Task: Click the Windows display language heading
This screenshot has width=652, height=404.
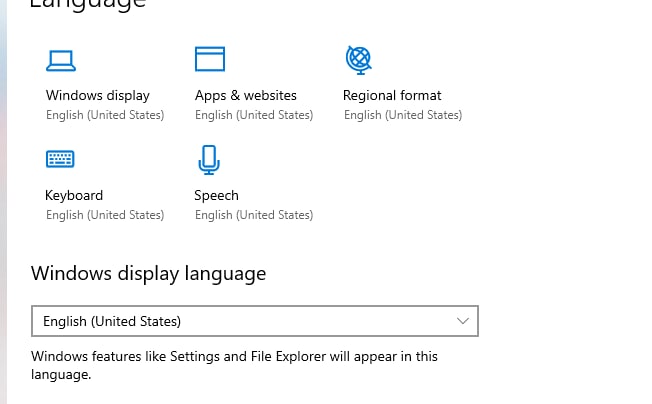Action: (148, 274)
